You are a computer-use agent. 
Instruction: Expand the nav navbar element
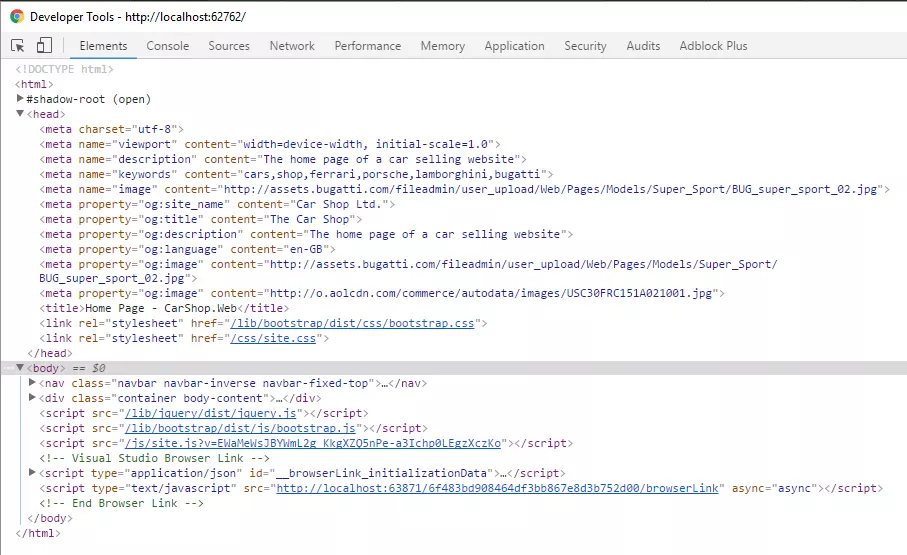33,383
